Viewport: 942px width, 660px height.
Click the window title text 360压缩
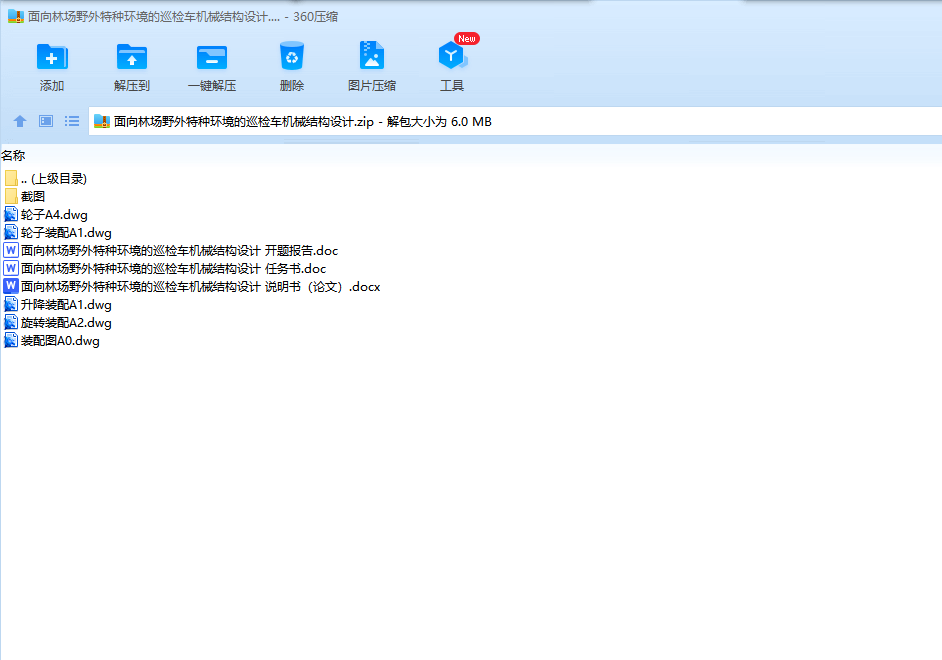315,17
